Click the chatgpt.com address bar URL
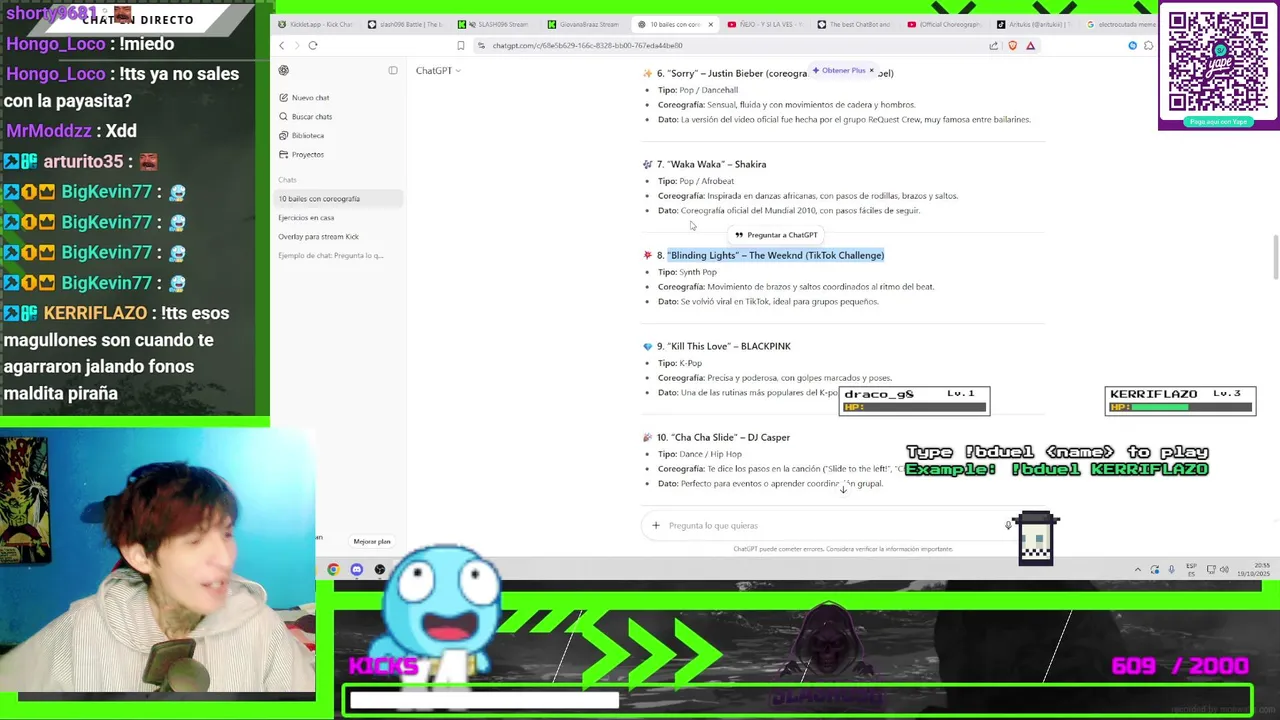This screenshot has width=1280, height=720. 587,46
